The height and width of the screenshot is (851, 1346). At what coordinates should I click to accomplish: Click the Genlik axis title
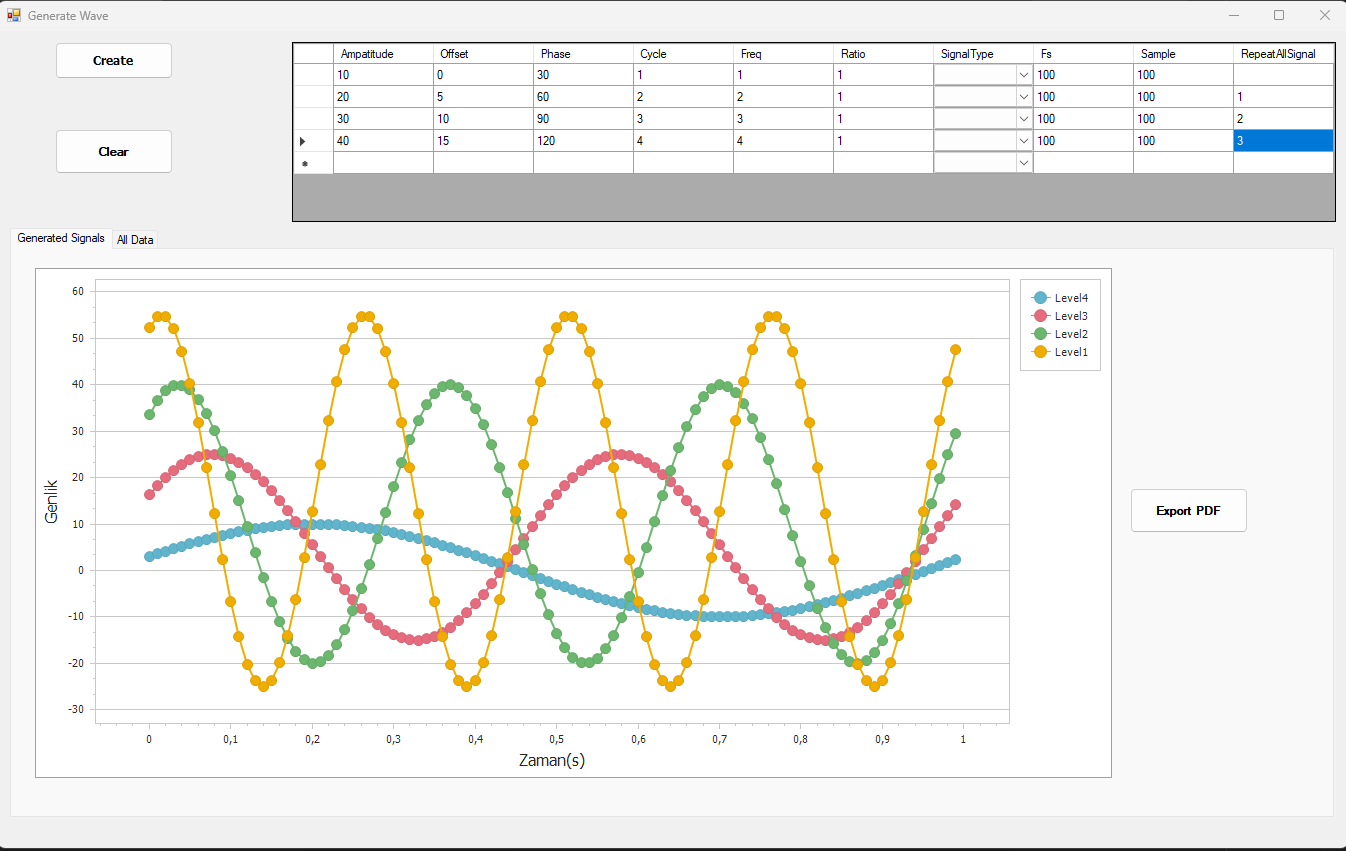click(x=52, y=502)
